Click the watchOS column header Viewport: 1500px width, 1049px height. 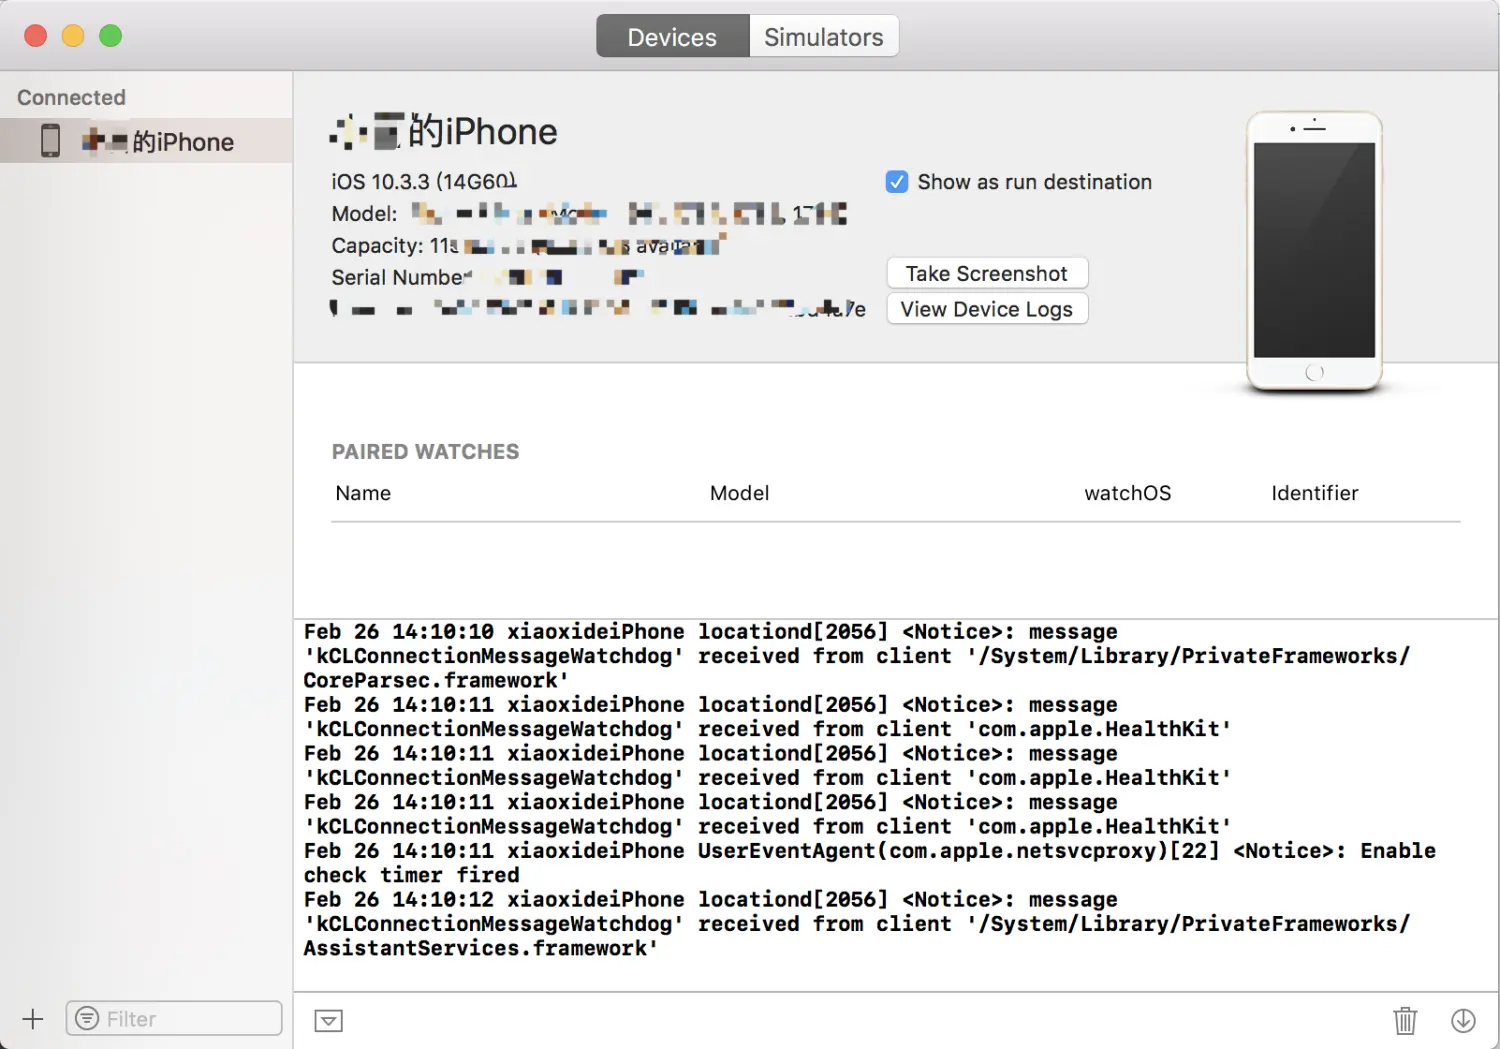click(x=1127, y=493)
